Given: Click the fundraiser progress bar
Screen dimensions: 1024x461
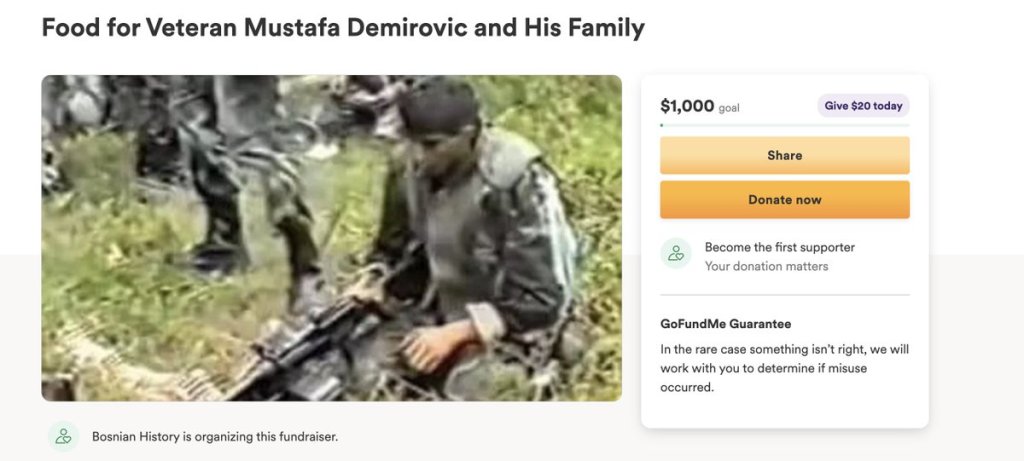Looking at the screenshot, I should coord(784,125).
